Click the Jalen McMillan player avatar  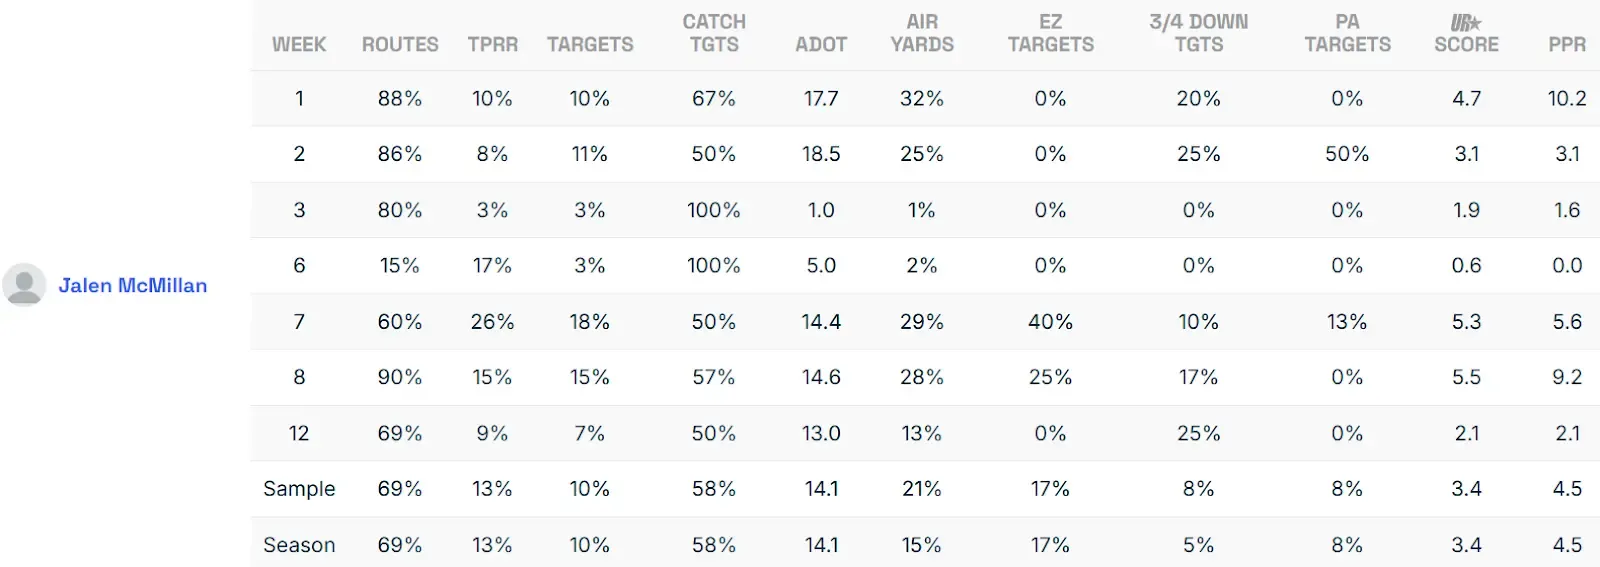pyautogui.click(x=24, y=285)
